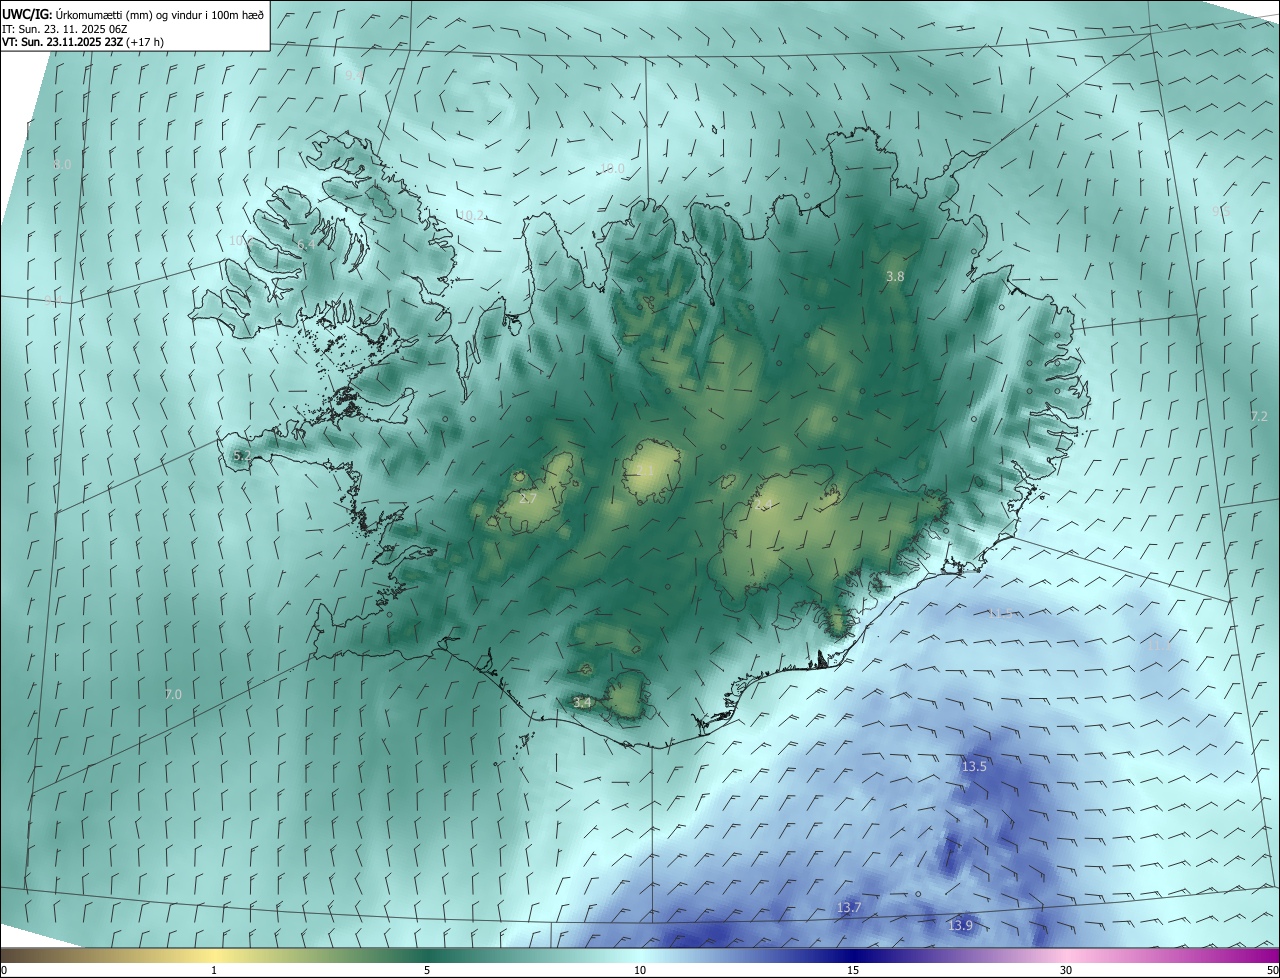Click the colorbar tick label 1
The height and width of the screenshot is (978, 1280).
click(x=214, y=970)
